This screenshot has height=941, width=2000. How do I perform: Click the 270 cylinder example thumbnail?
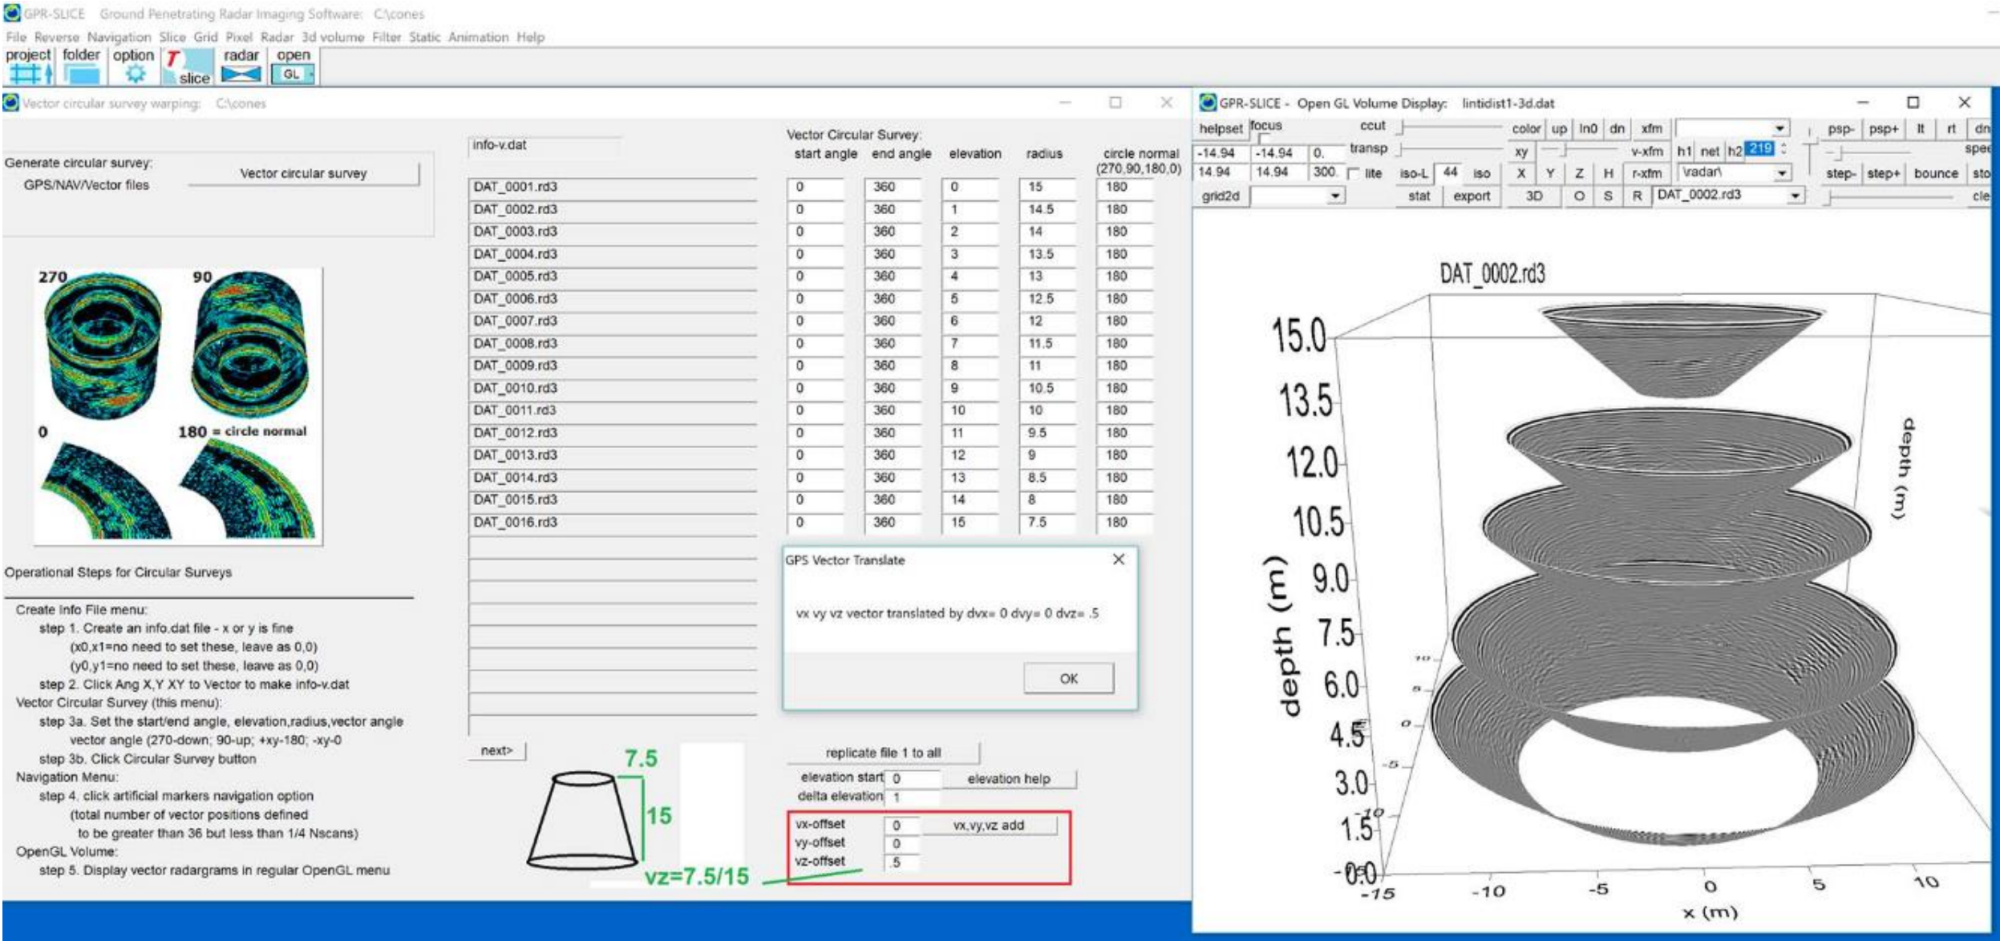click(103, 343)
